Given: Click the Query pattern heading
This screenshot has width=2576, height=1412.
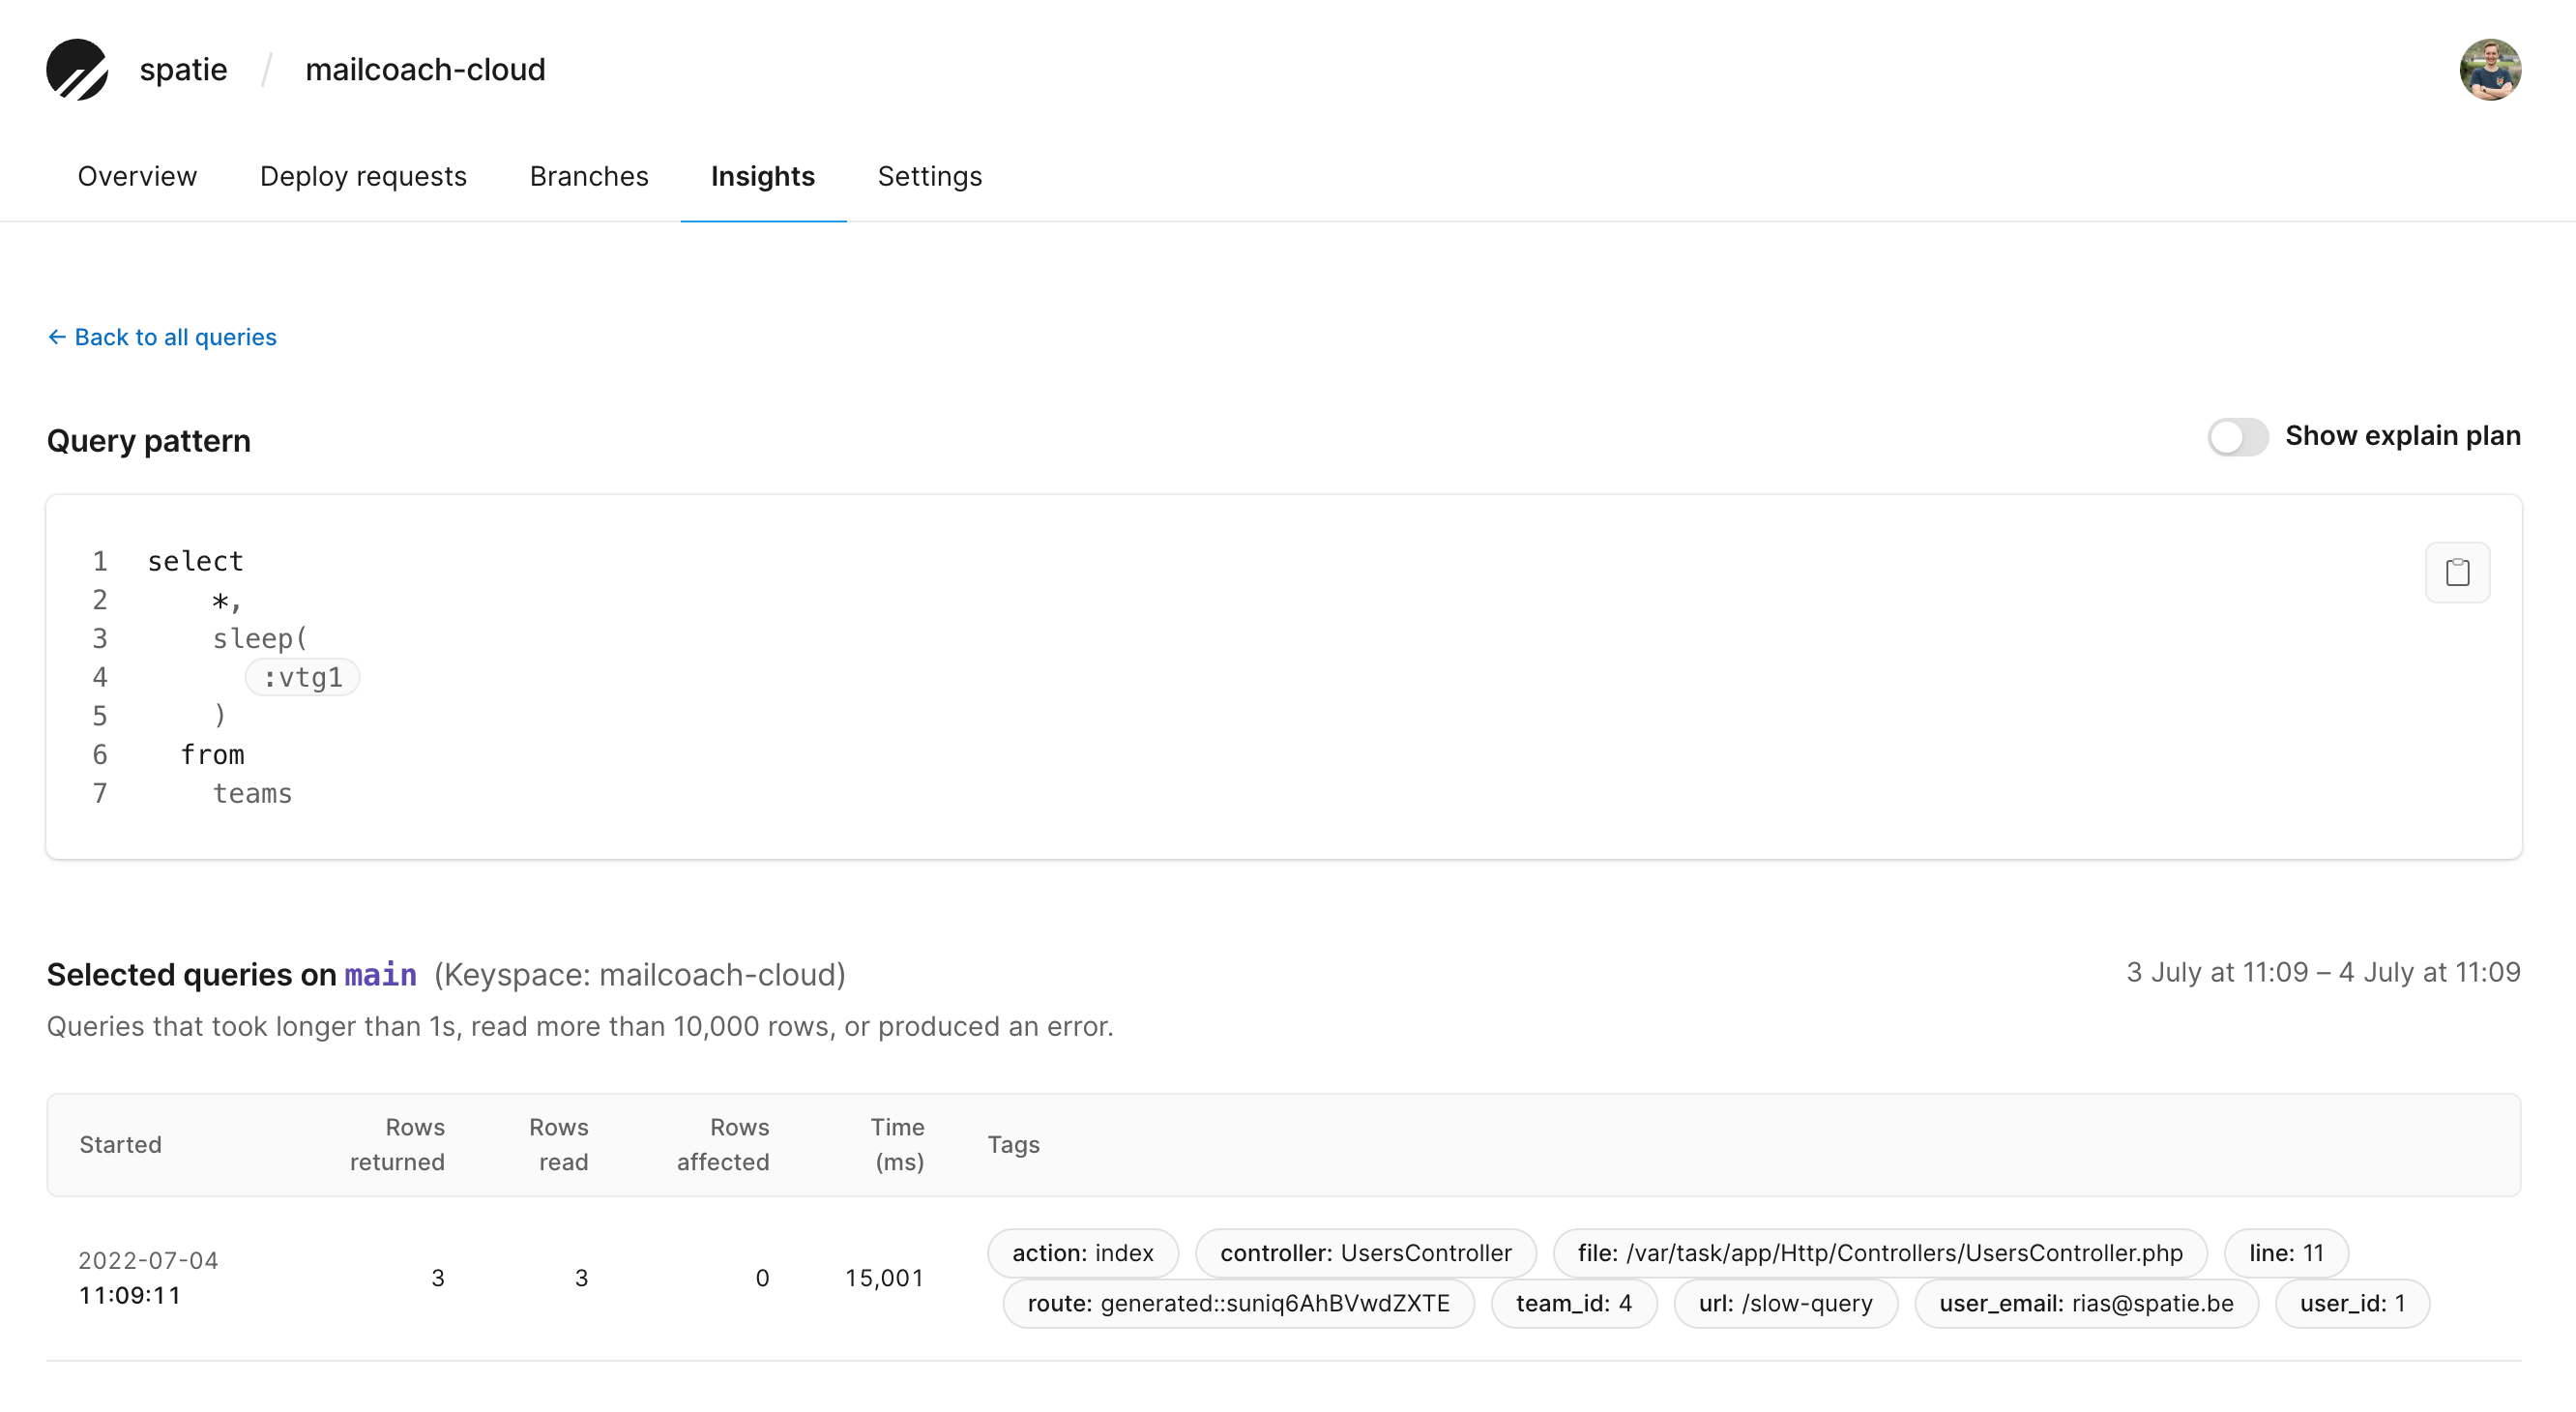Looking at the screenshot, I should coord(149,441).
